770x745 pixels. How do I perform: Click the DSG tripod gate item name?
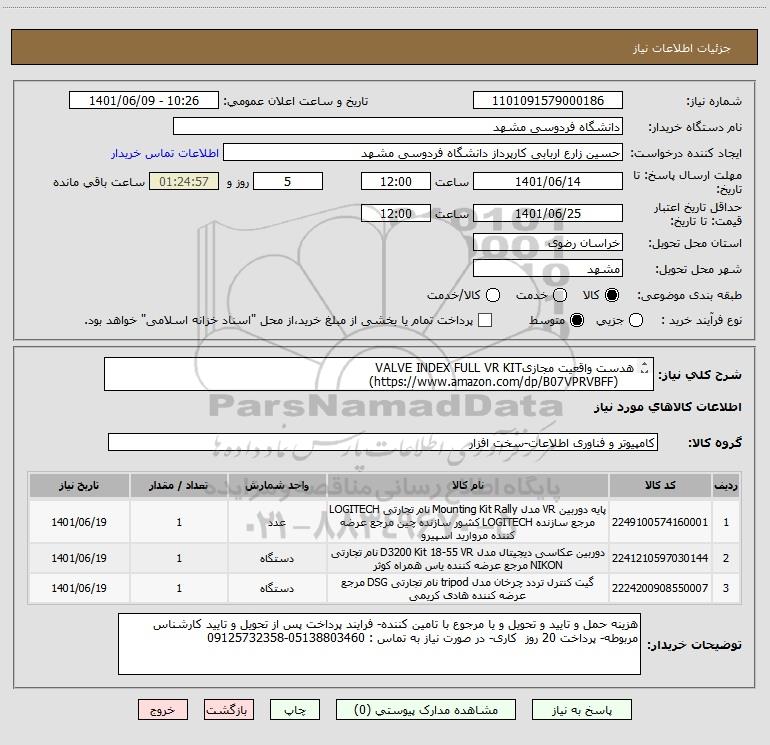pos(468,588)
